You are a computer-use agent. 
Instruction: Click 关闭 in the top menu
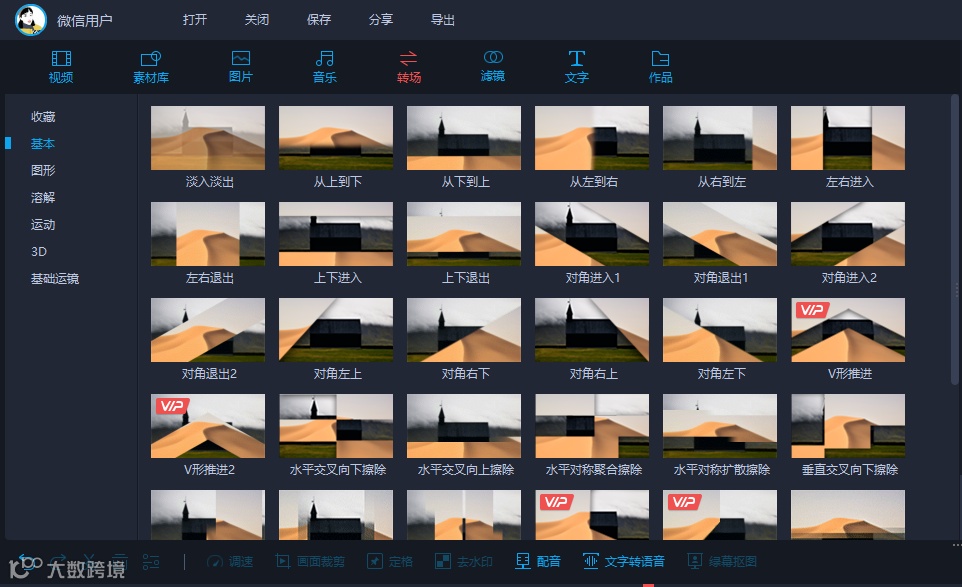click(256, 20)
